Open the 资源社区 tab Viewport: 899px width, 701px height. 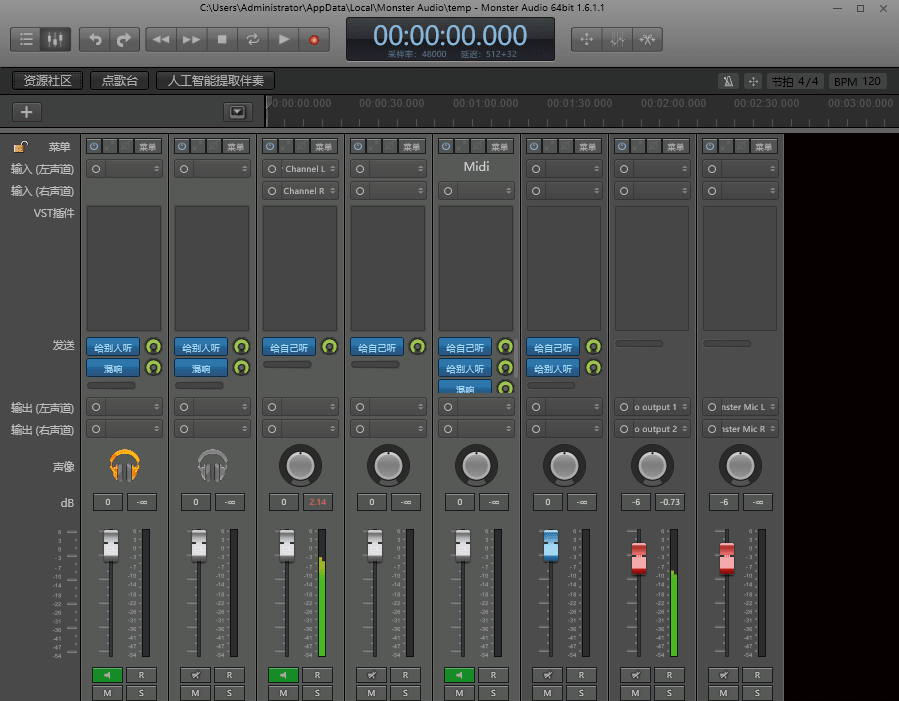coord(48,81)
